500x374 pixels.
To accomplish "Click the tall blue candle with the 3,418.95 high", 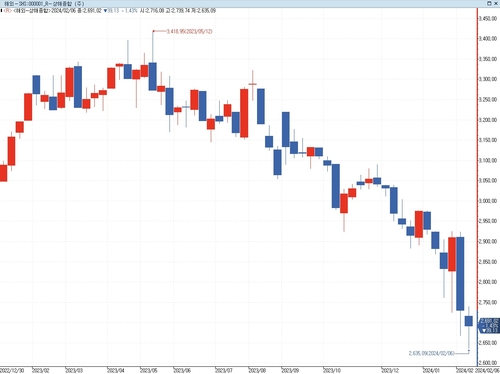I will pos(153,76).
